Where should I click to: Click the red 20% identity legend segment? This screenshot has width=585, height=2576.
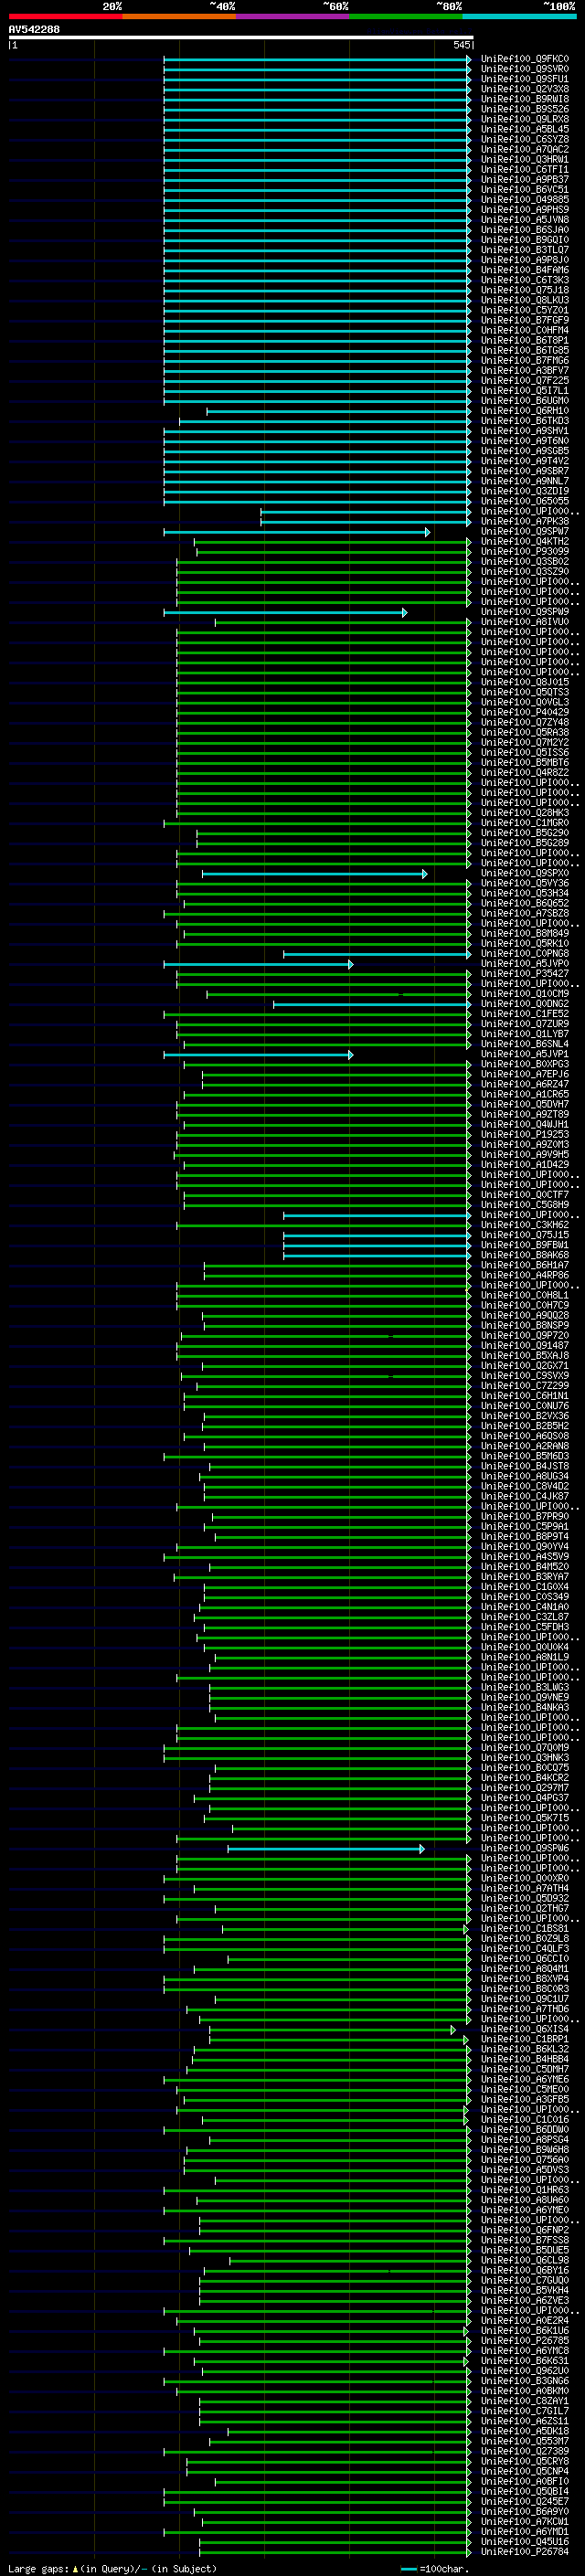[65, 16]
